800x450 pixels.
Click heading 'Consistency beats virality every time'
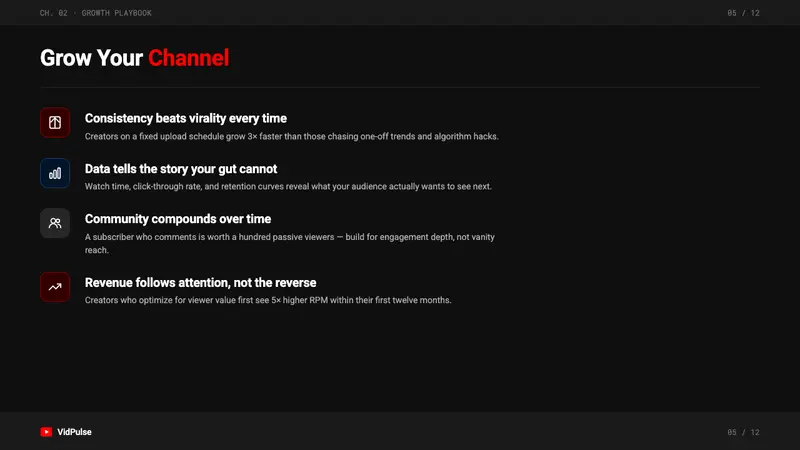tap(186, 118)
